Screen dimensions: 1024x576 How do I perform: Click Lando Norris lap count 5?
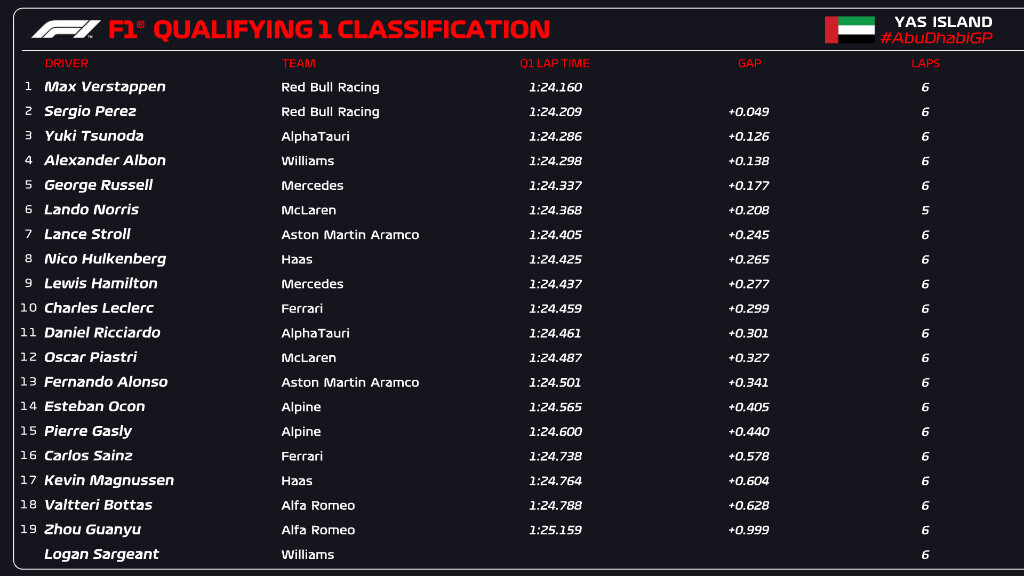925,210
